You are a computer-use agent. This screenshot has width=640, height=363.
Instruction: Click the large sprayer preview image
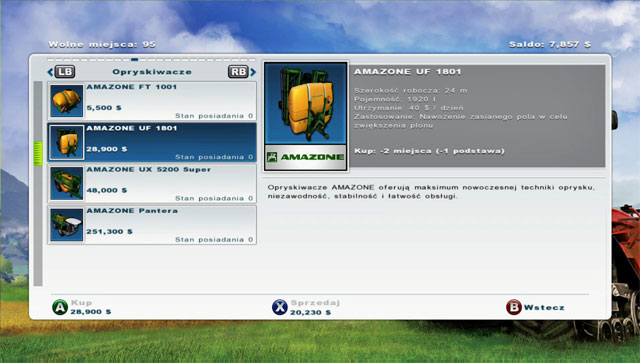pos(306,103)
